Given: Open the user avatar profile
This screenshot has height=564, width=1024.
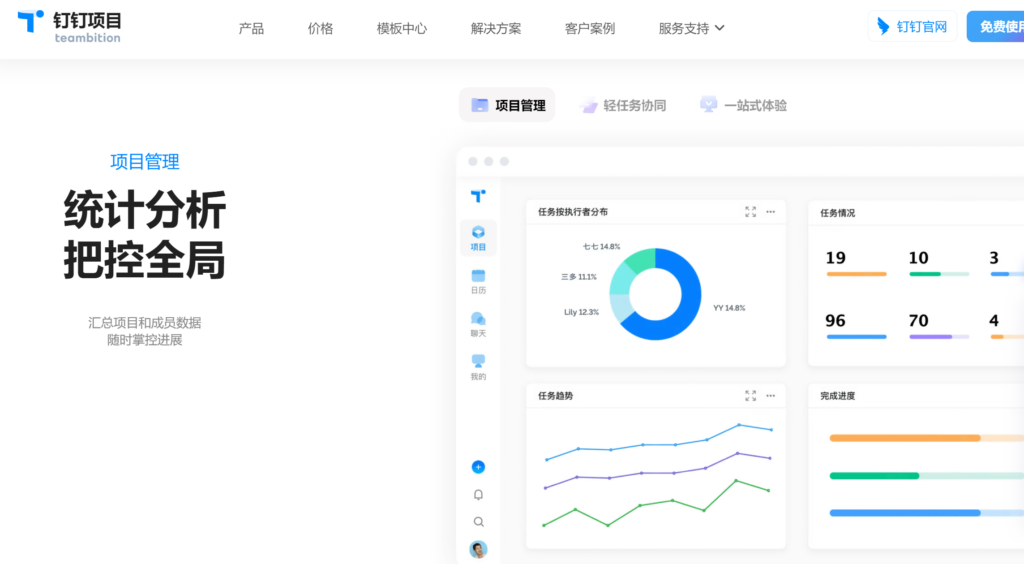Looking at the screenshot, I should click(x=478, y=549).
